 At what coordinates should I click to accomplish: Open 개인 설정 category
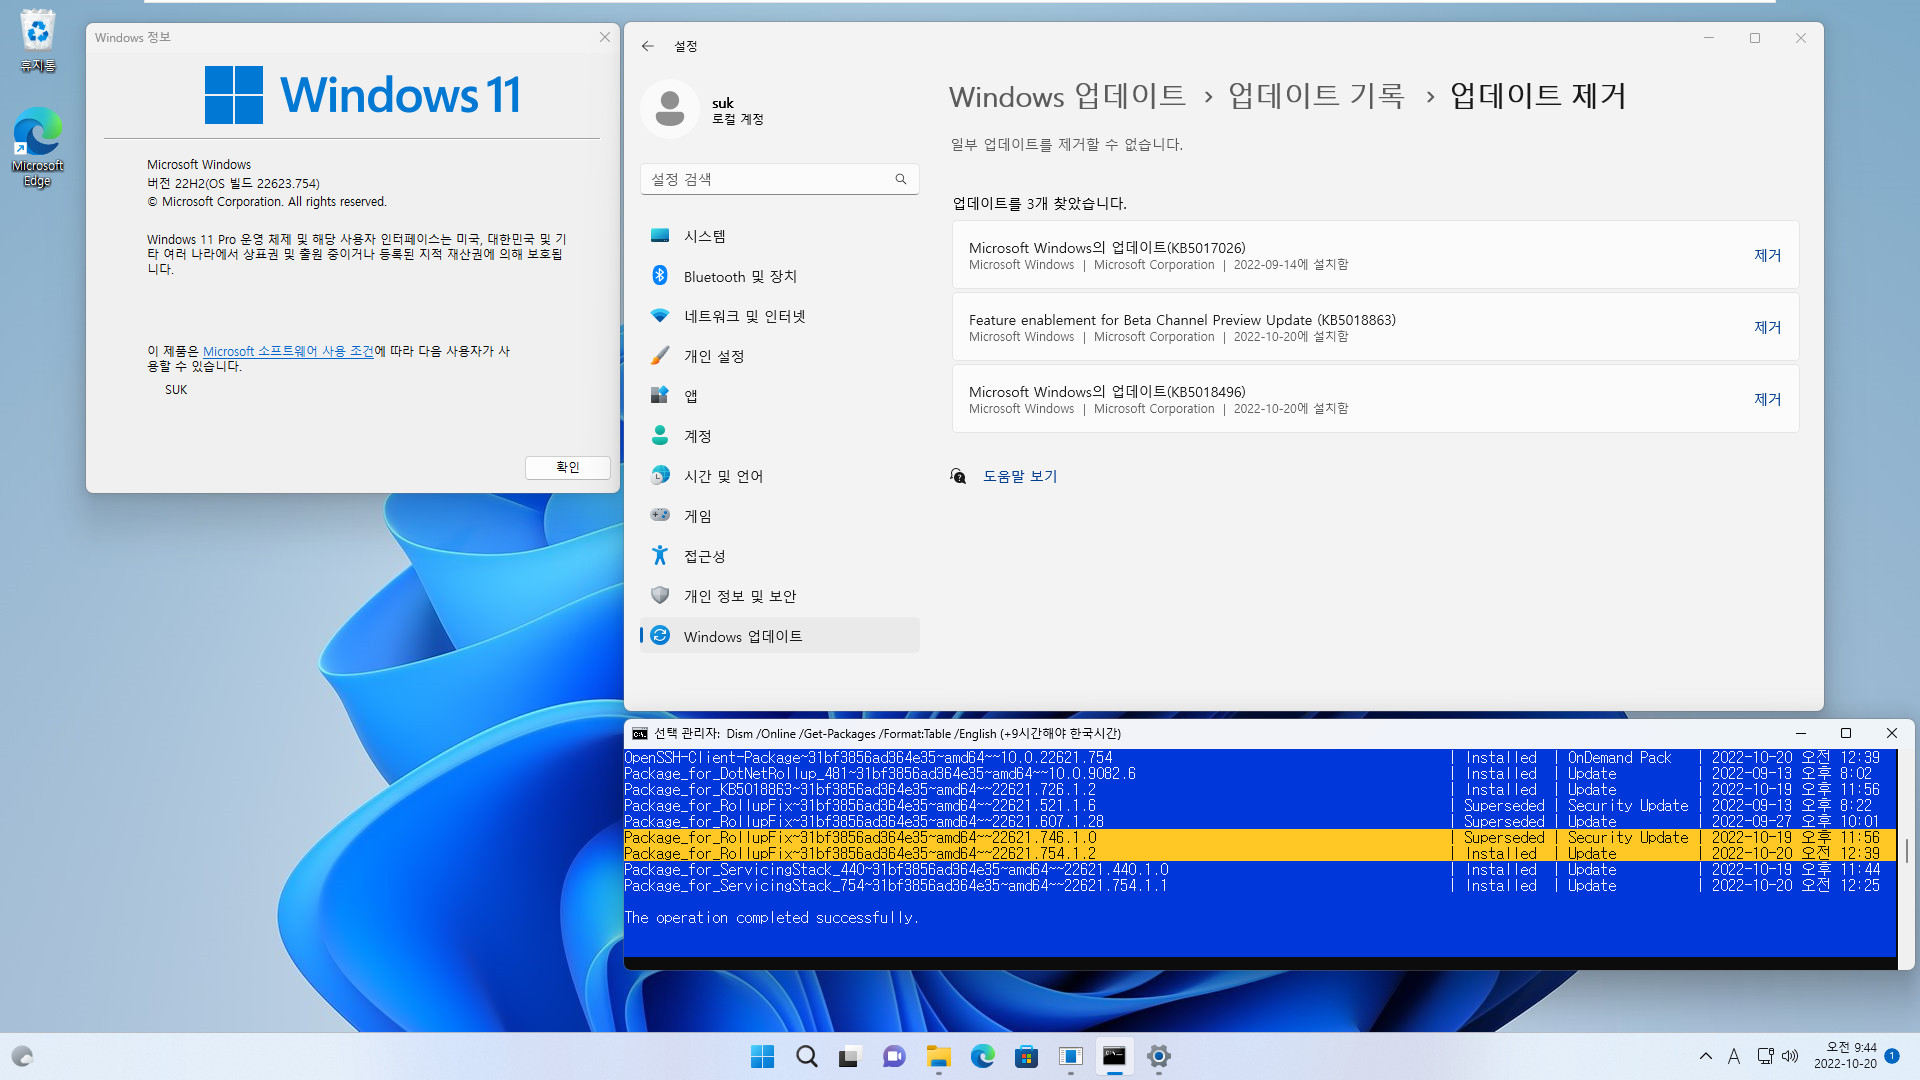pos(780,356)
